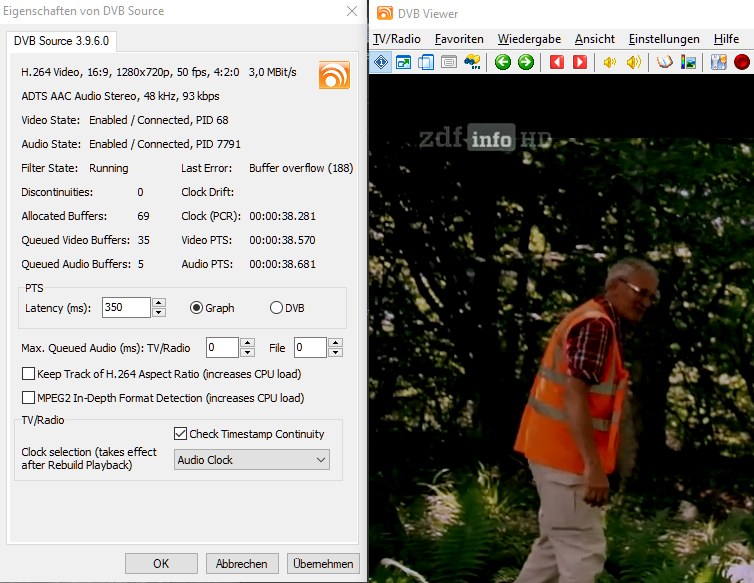Raise volume with the larger speaker icon
The height and width of the screenshot is (583, 754).
point(634,62)
